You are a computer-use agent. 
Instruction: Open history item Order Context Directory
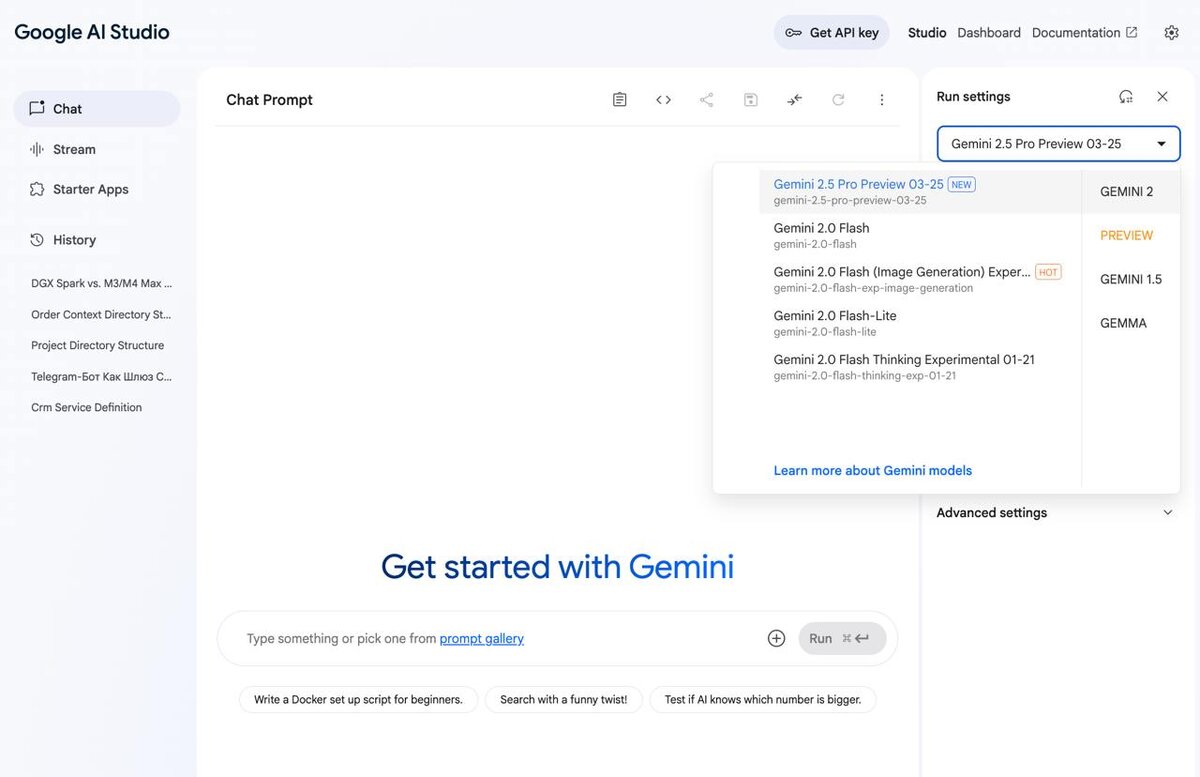[x=101, y=314]
